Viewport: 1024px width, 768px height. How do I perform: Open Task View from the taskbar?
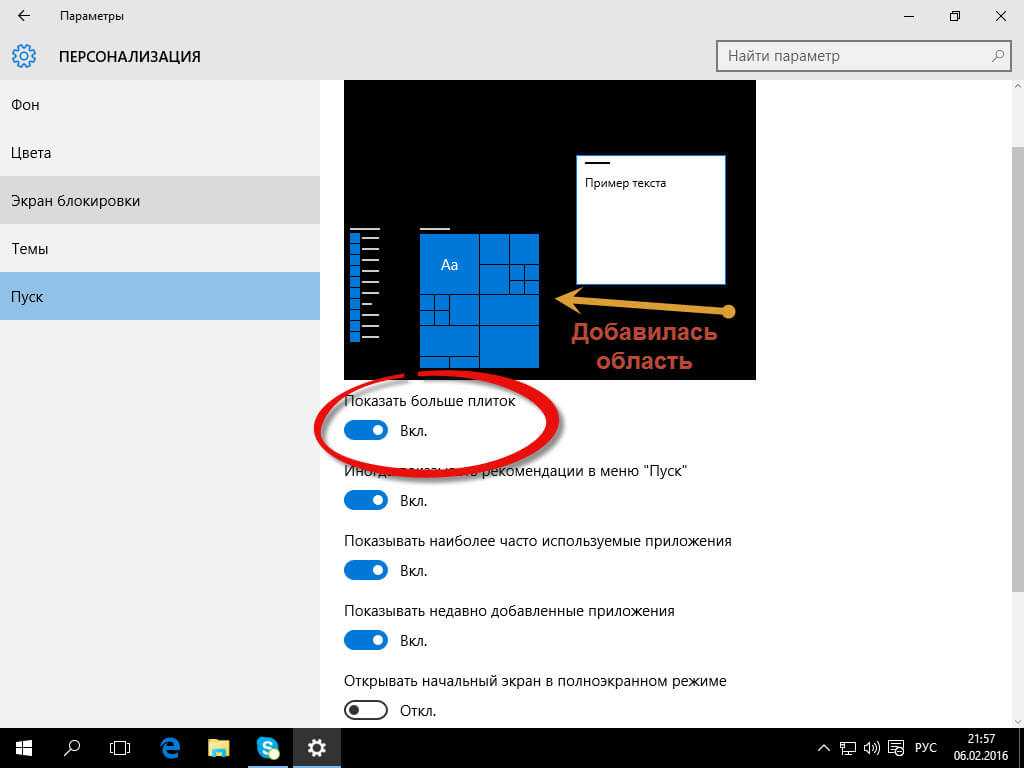tap(120, 747)
